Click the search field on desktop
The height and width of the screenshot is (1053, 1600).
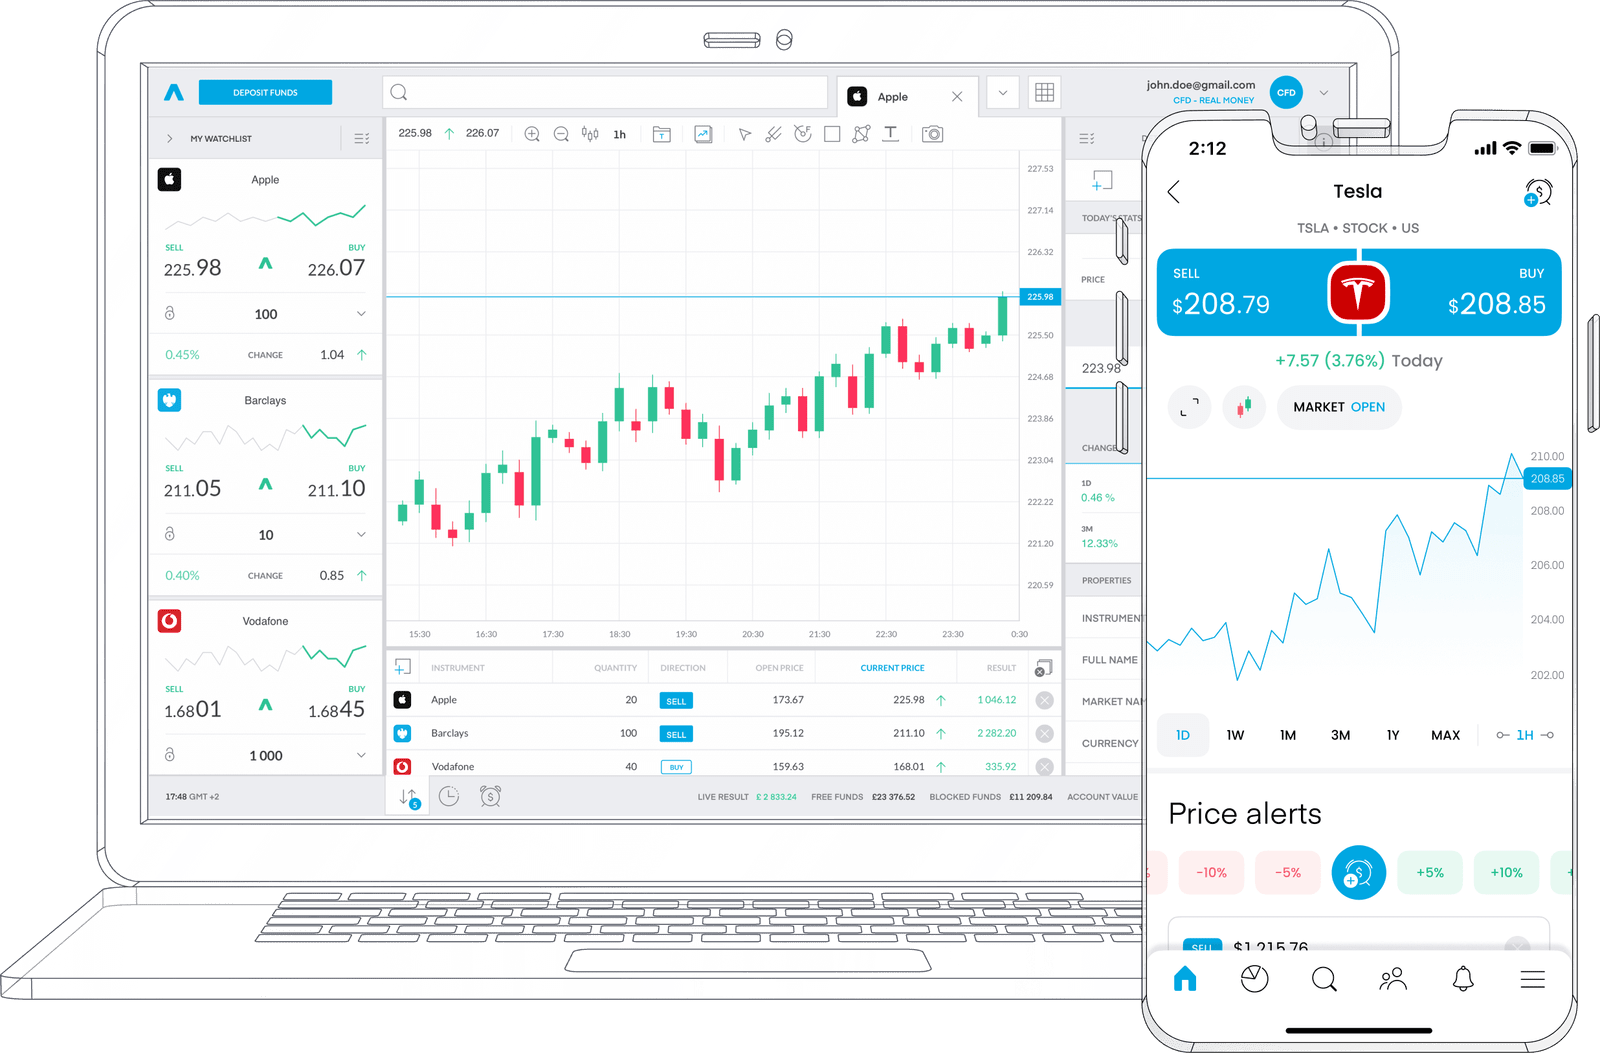tap(605, 92)
